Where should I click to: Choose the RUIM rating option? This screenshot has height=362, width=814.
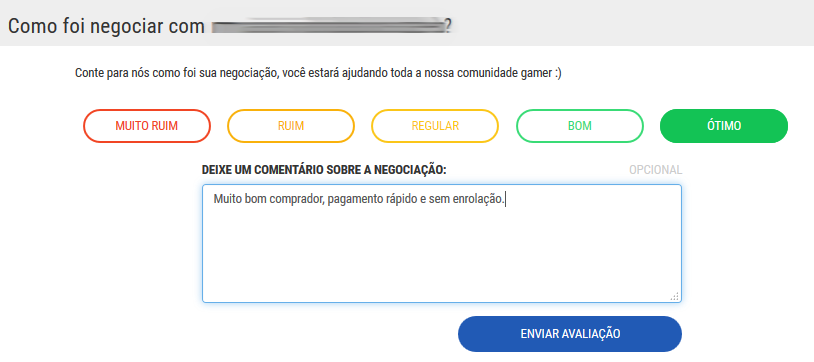291,126
